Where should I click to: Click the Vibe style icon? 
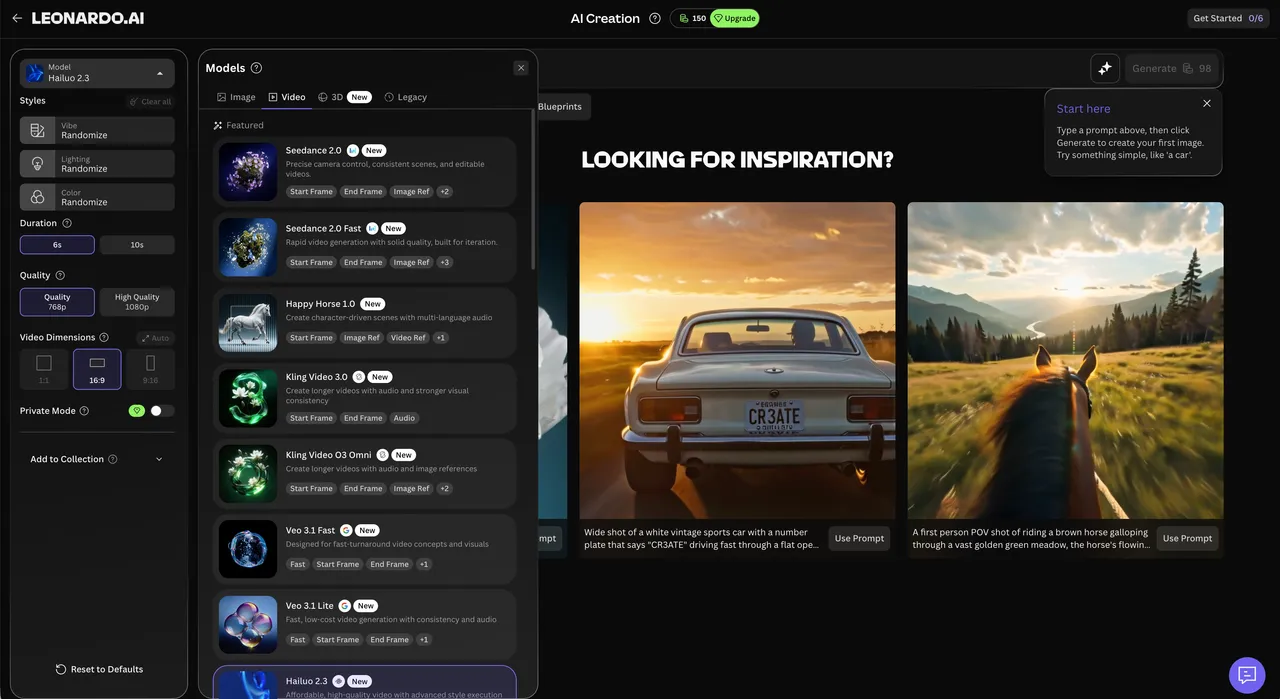tap(37, 131)
